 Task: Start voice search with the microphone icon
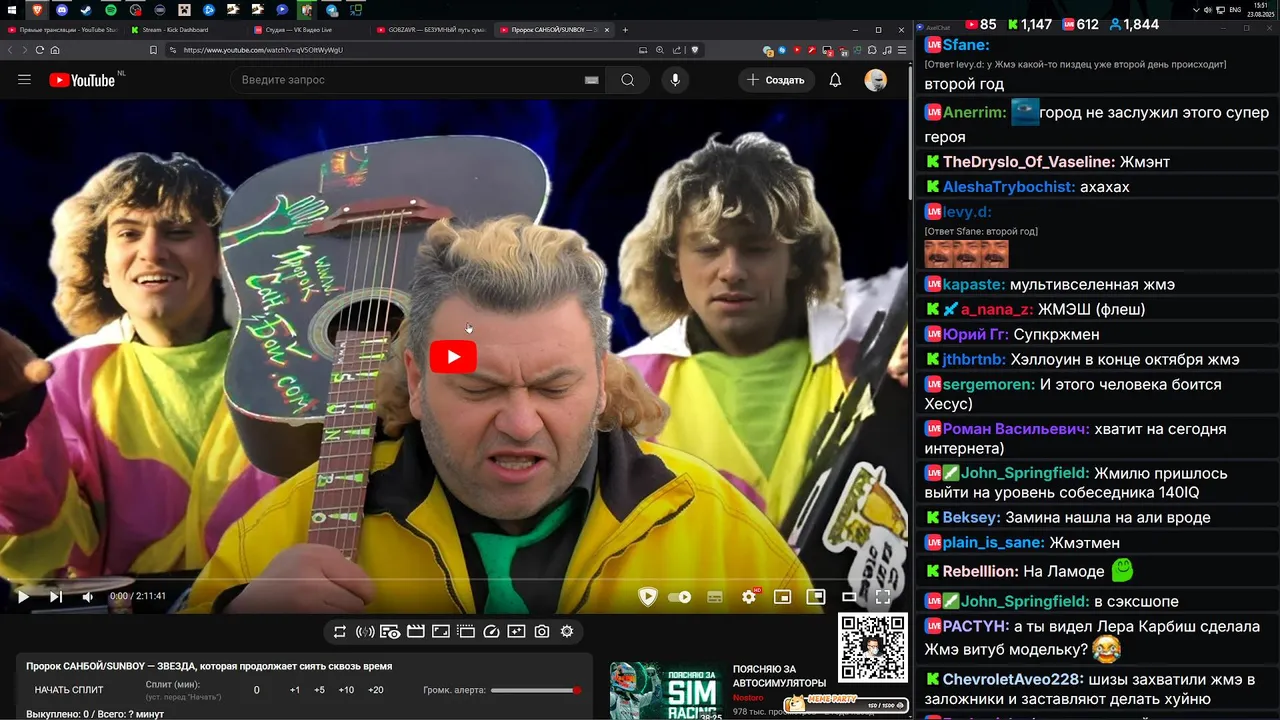point(676,80)
